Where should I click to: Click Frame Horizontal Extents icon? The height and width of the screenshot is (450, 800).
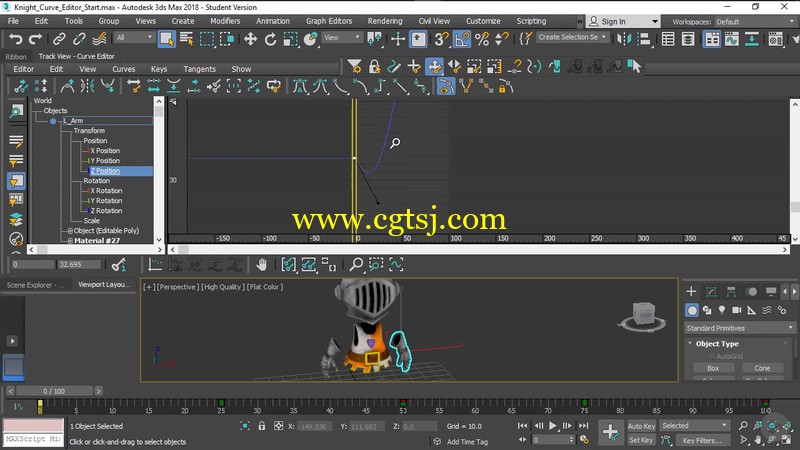point(288,264)
